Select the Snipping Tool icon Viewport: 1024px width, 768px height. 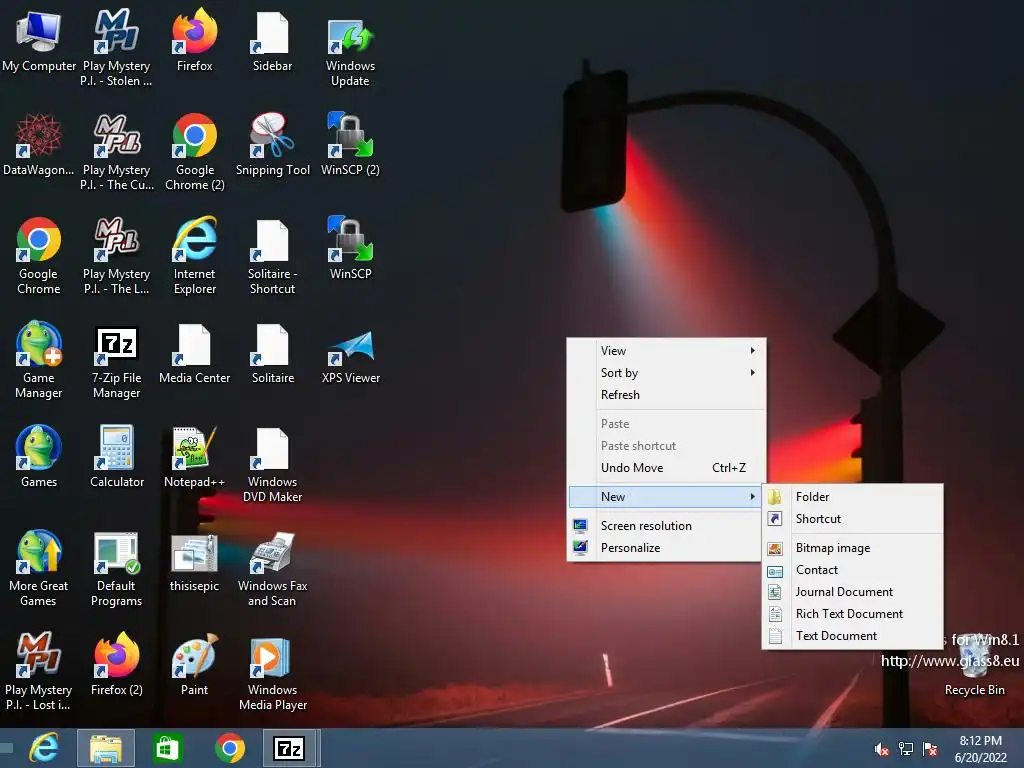coord(272,144)
